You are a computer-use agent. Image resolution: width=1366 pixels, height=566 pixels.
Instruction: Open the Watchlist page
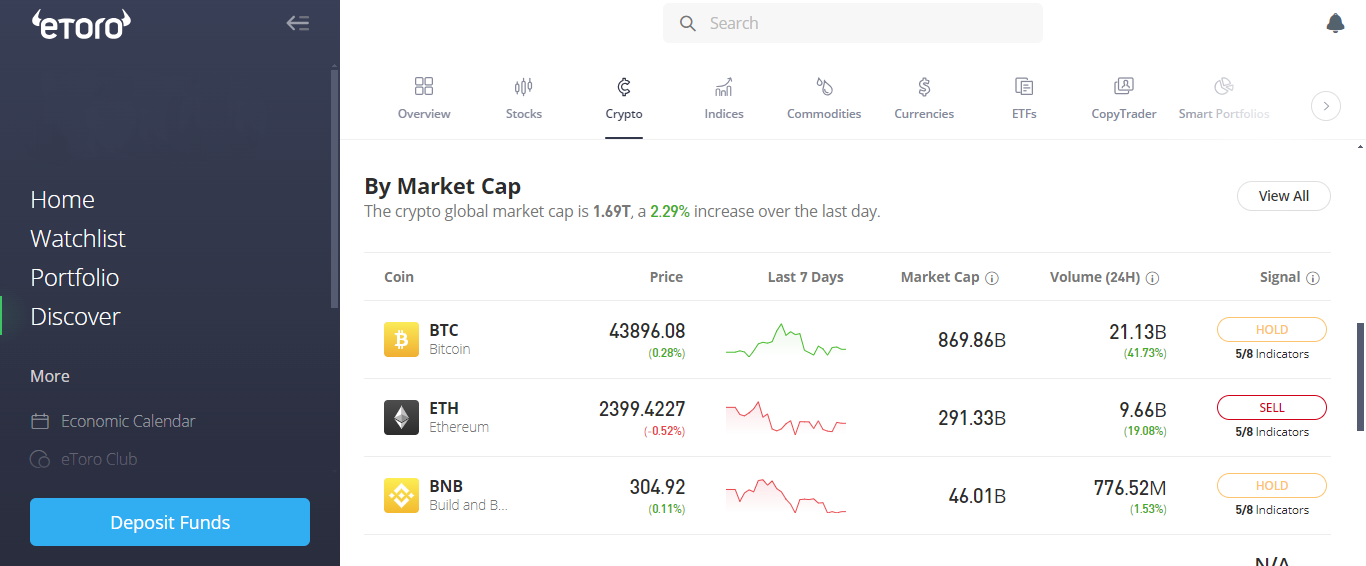78,238
